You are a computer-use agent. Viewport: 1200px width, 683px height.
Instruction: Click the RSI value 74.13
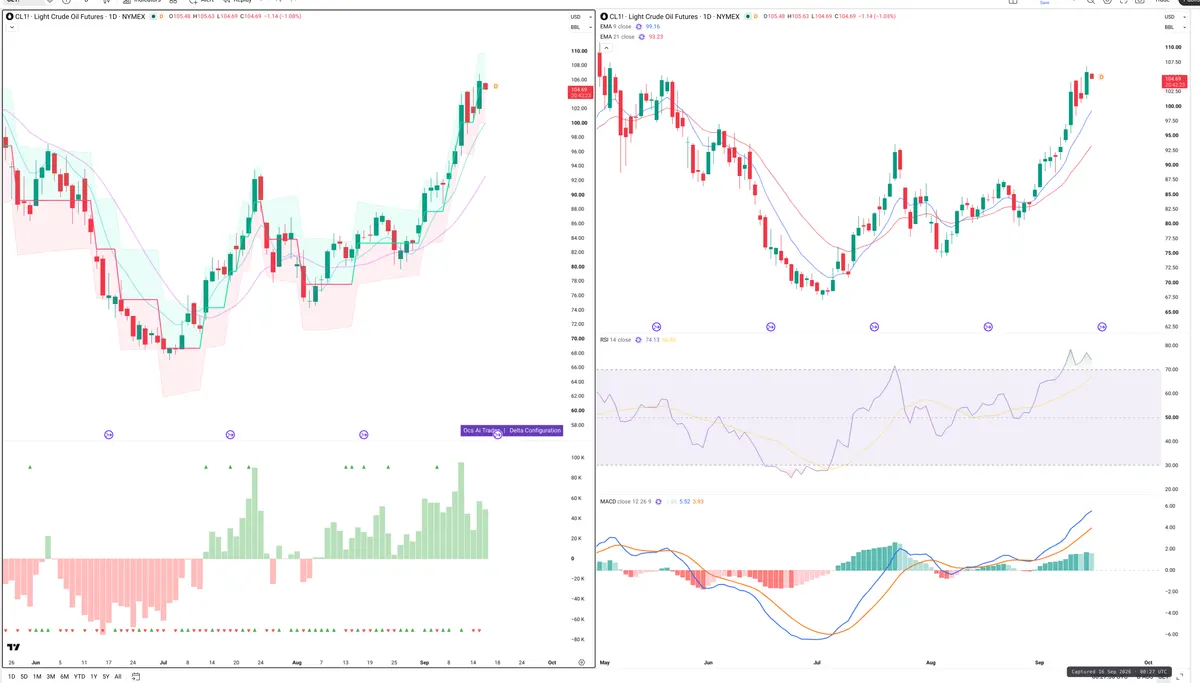[652, 340]
